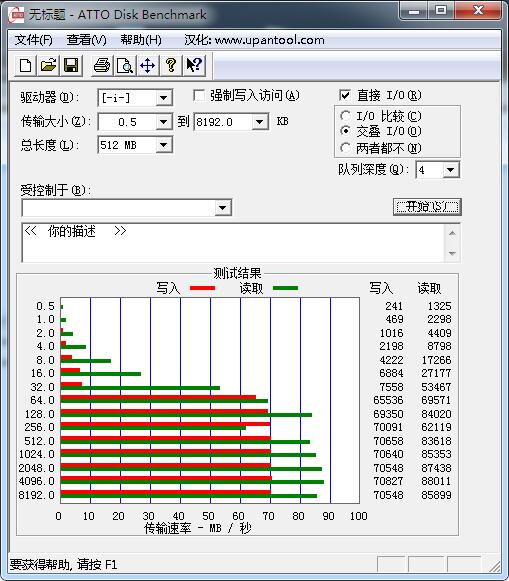The height and width of the screenshot is (581, 509).
Task: Click write value 241 in results
Action: tap(394, 306)
